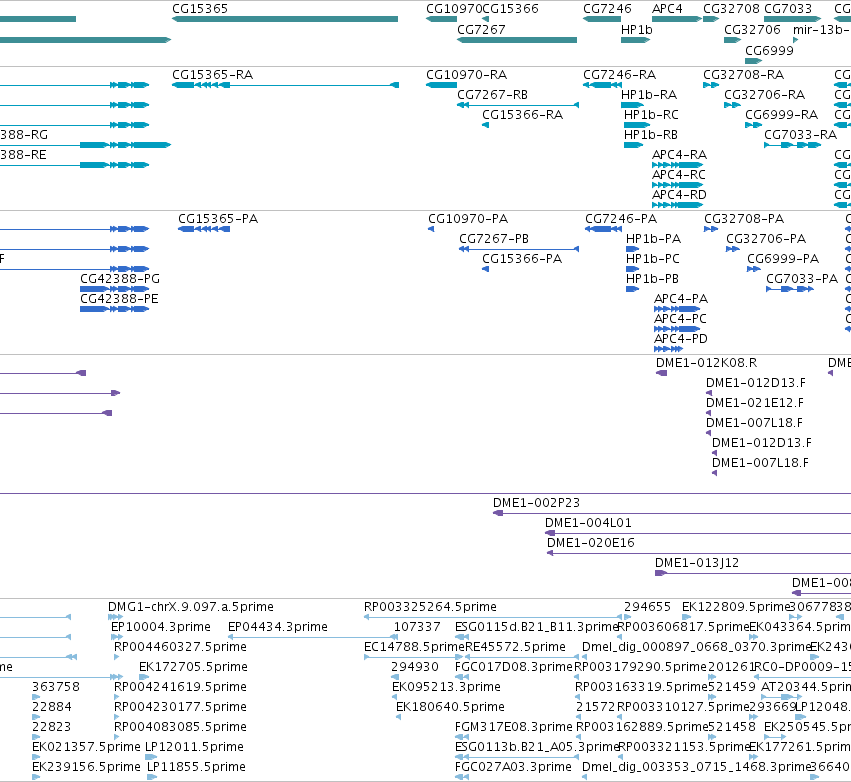
Task: Open the APC4-PD protein feature
Action: pyautogui.click(x=668, y=349)
